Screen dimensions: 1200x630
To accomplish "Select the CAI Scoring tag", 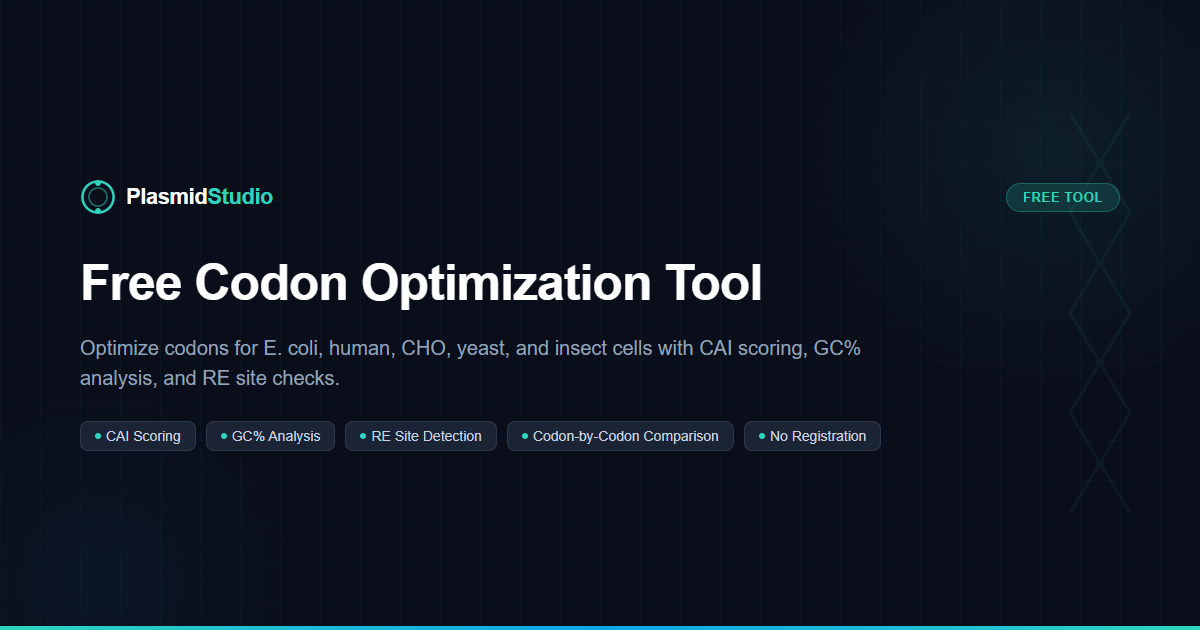I will [x=138, y=436].
